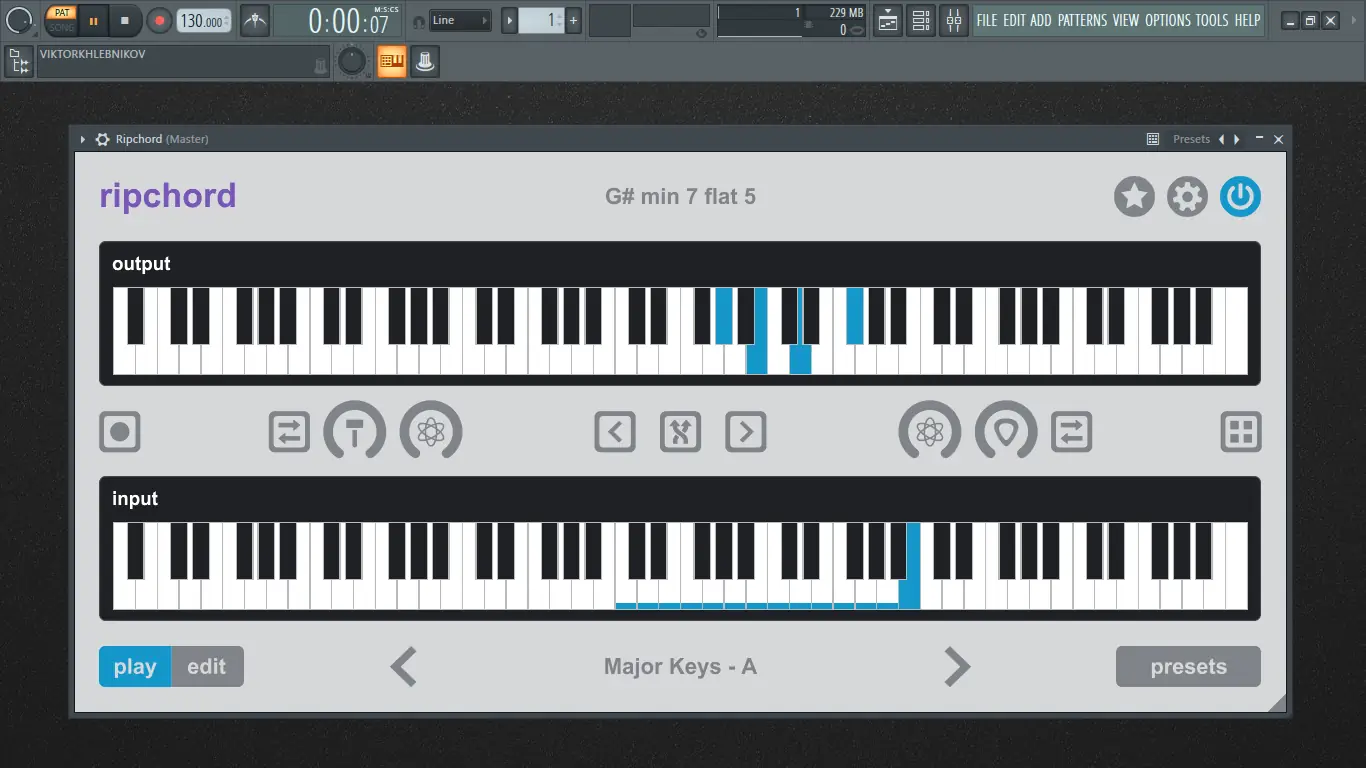Open the plugin options arrow menu

pos(83,139)
